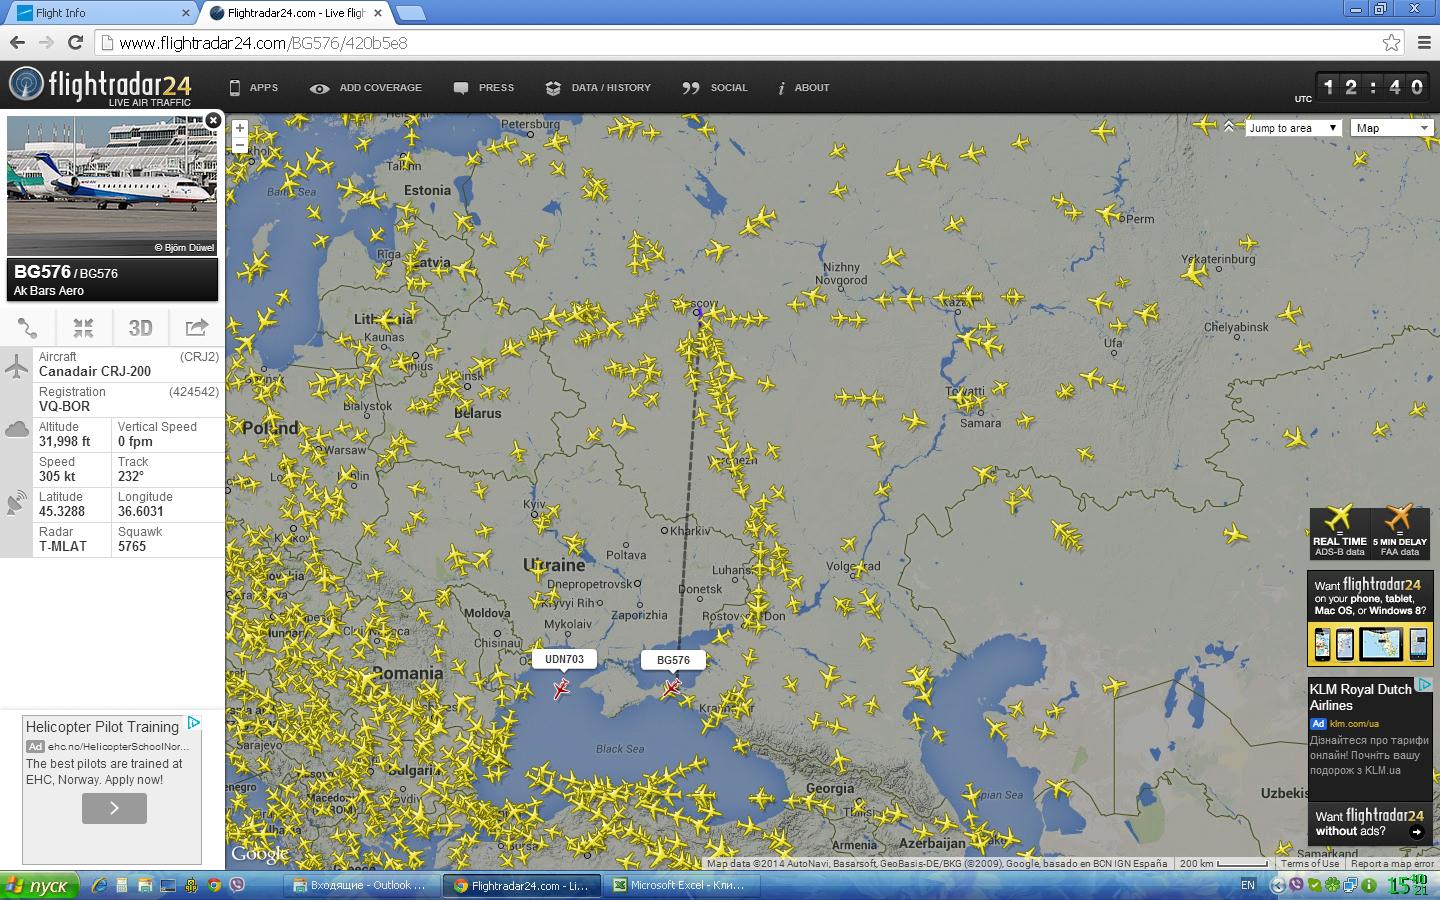Open the Apps menu
The width and height of the screenshot is (1440, 900).
click(254, 88)
